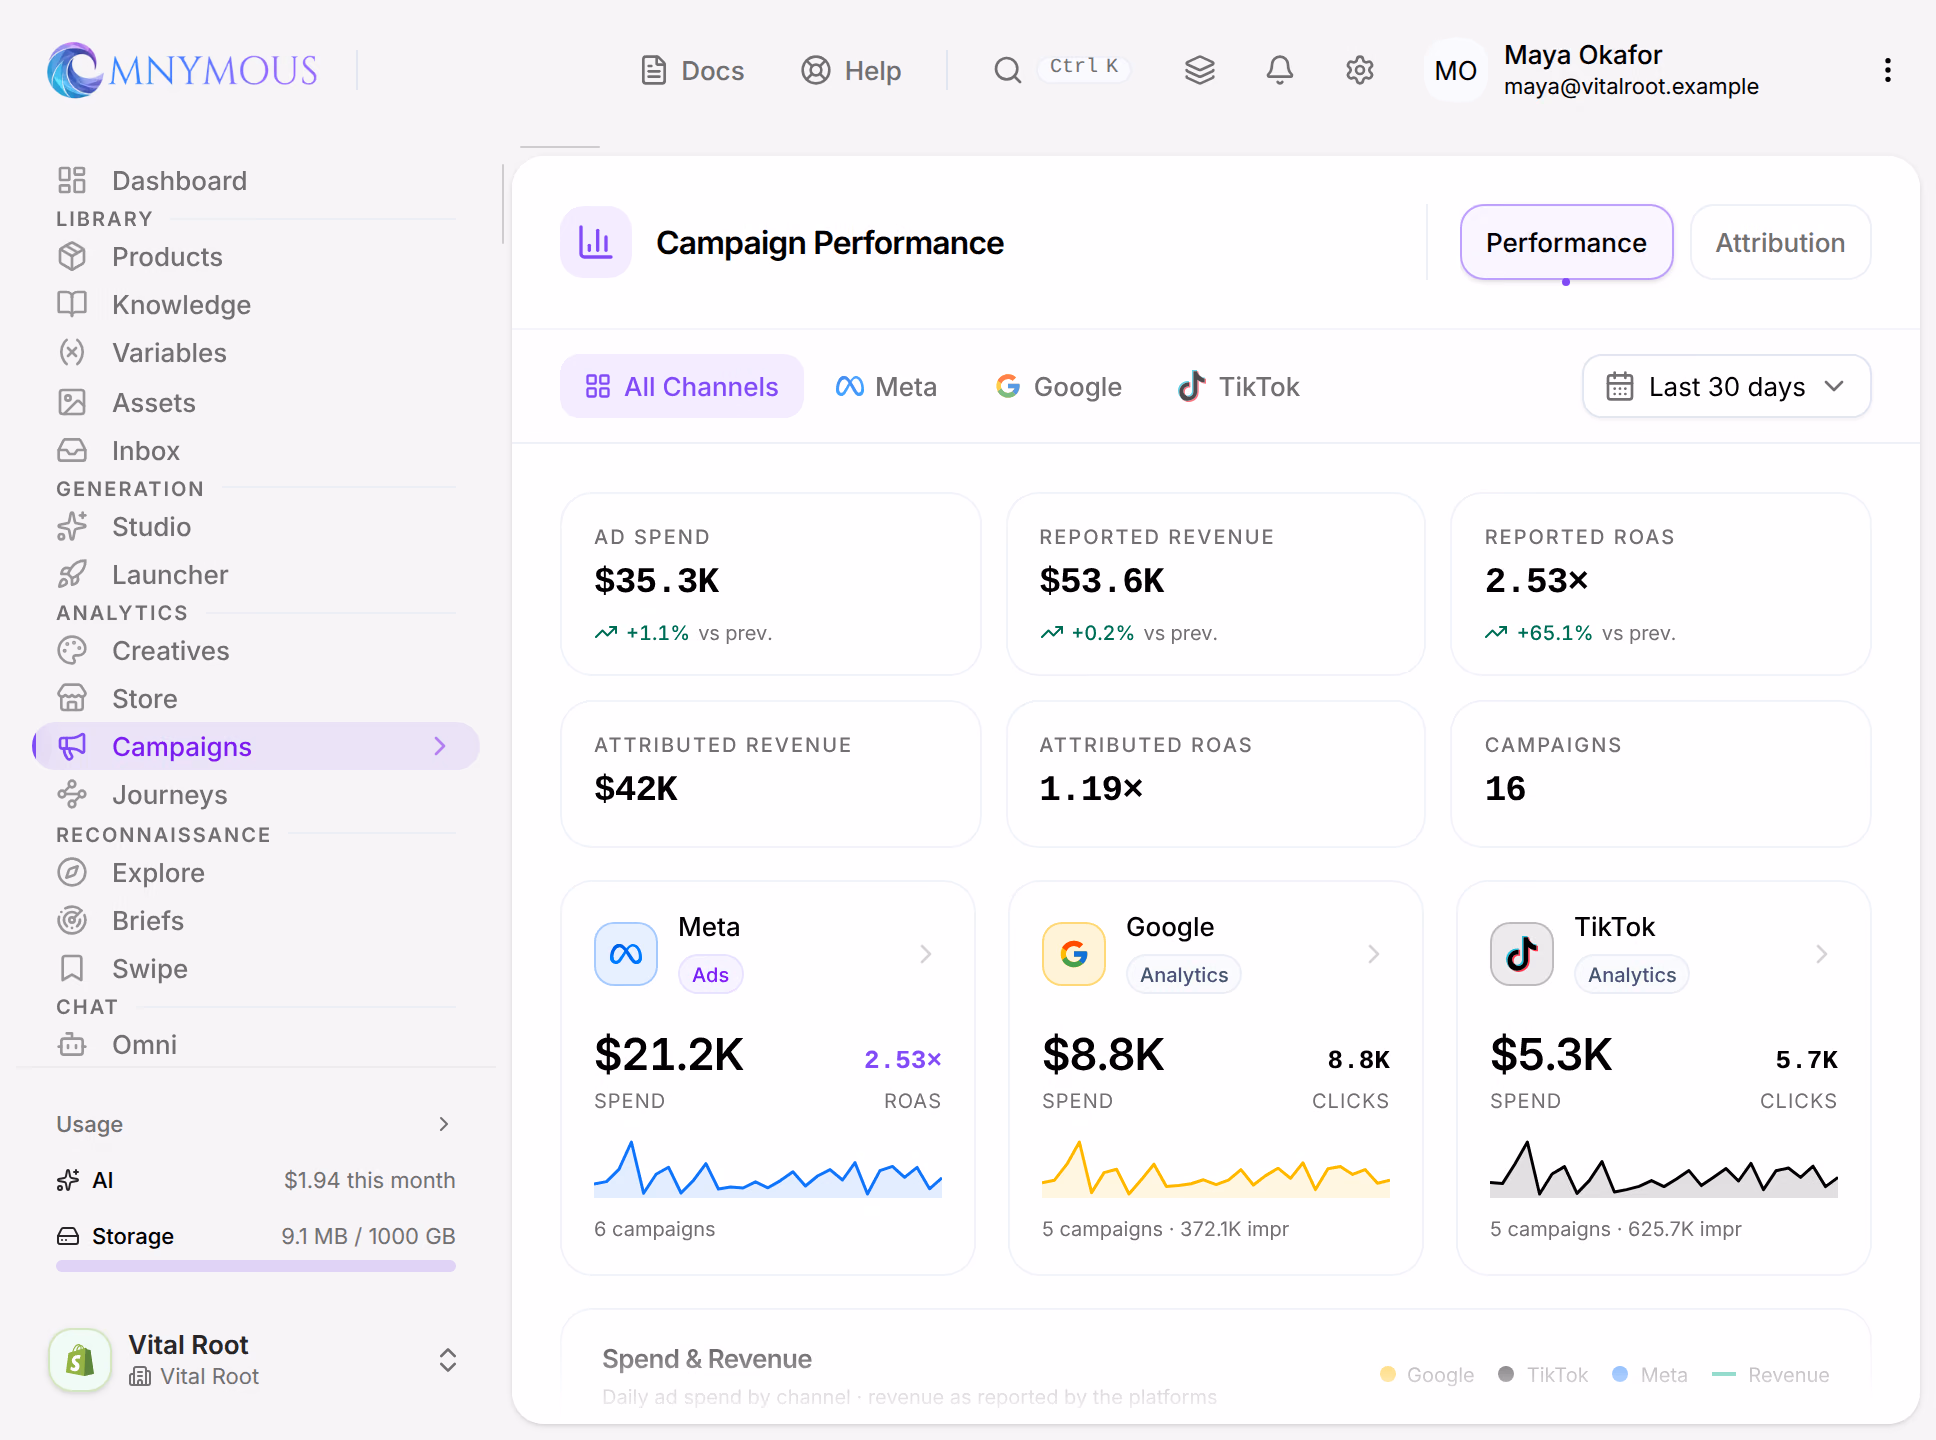Click the Google logo in Google card

(1074, 954)
